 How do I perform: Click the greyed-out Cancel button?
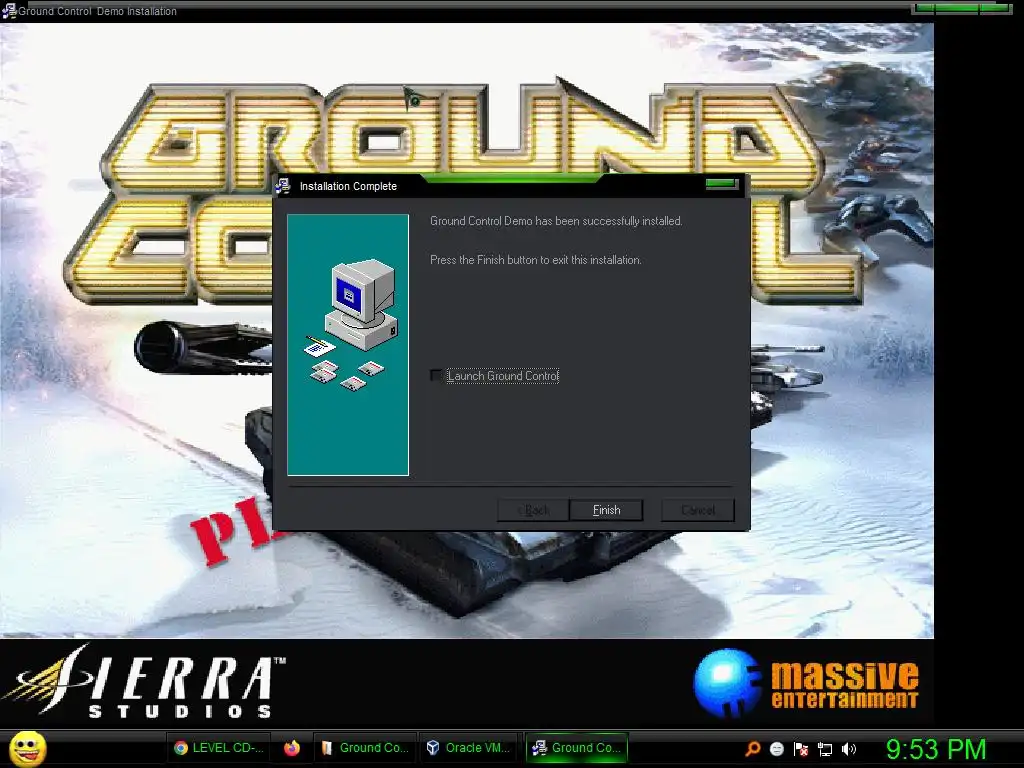click(697, 510)
